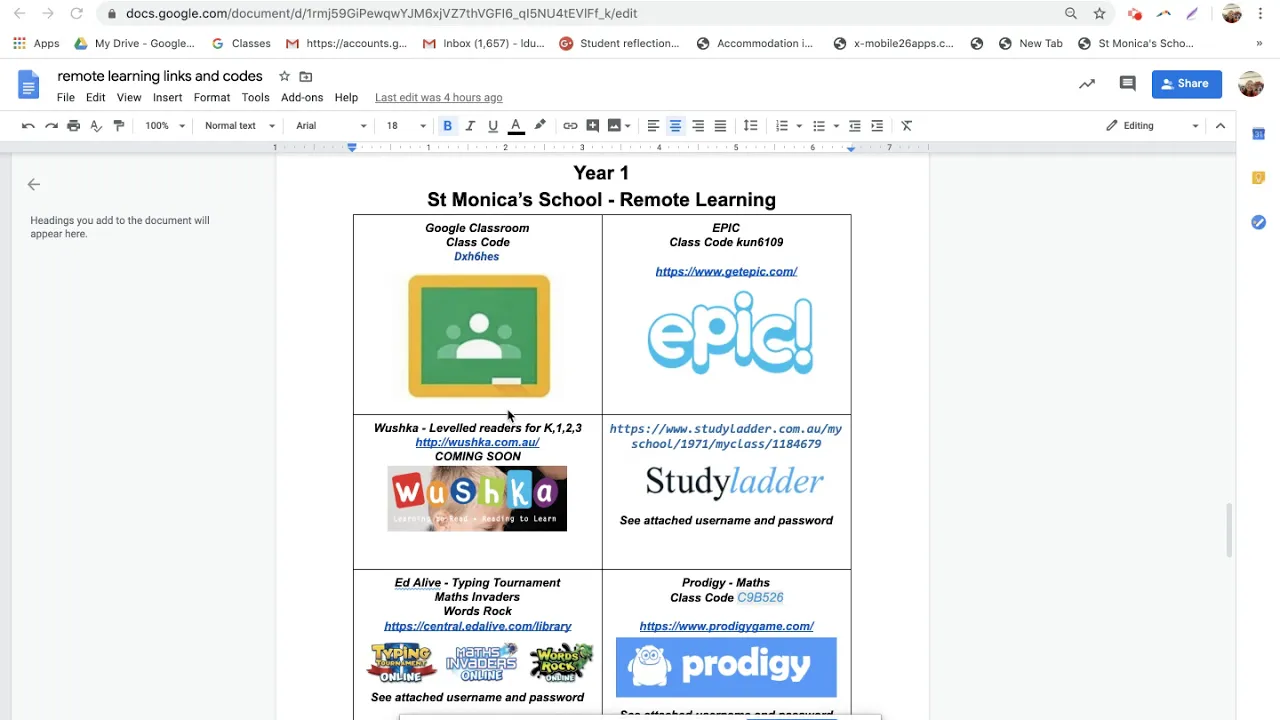The width and height of the screenshot is (1280, 720).
Task: Set left text alignment
Action: (653, 126)
